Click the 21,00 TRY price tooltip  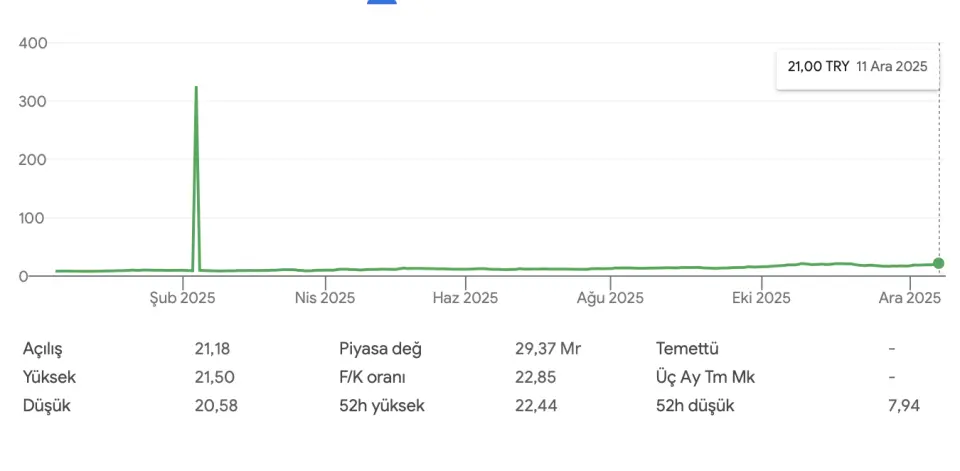[857, 67]
